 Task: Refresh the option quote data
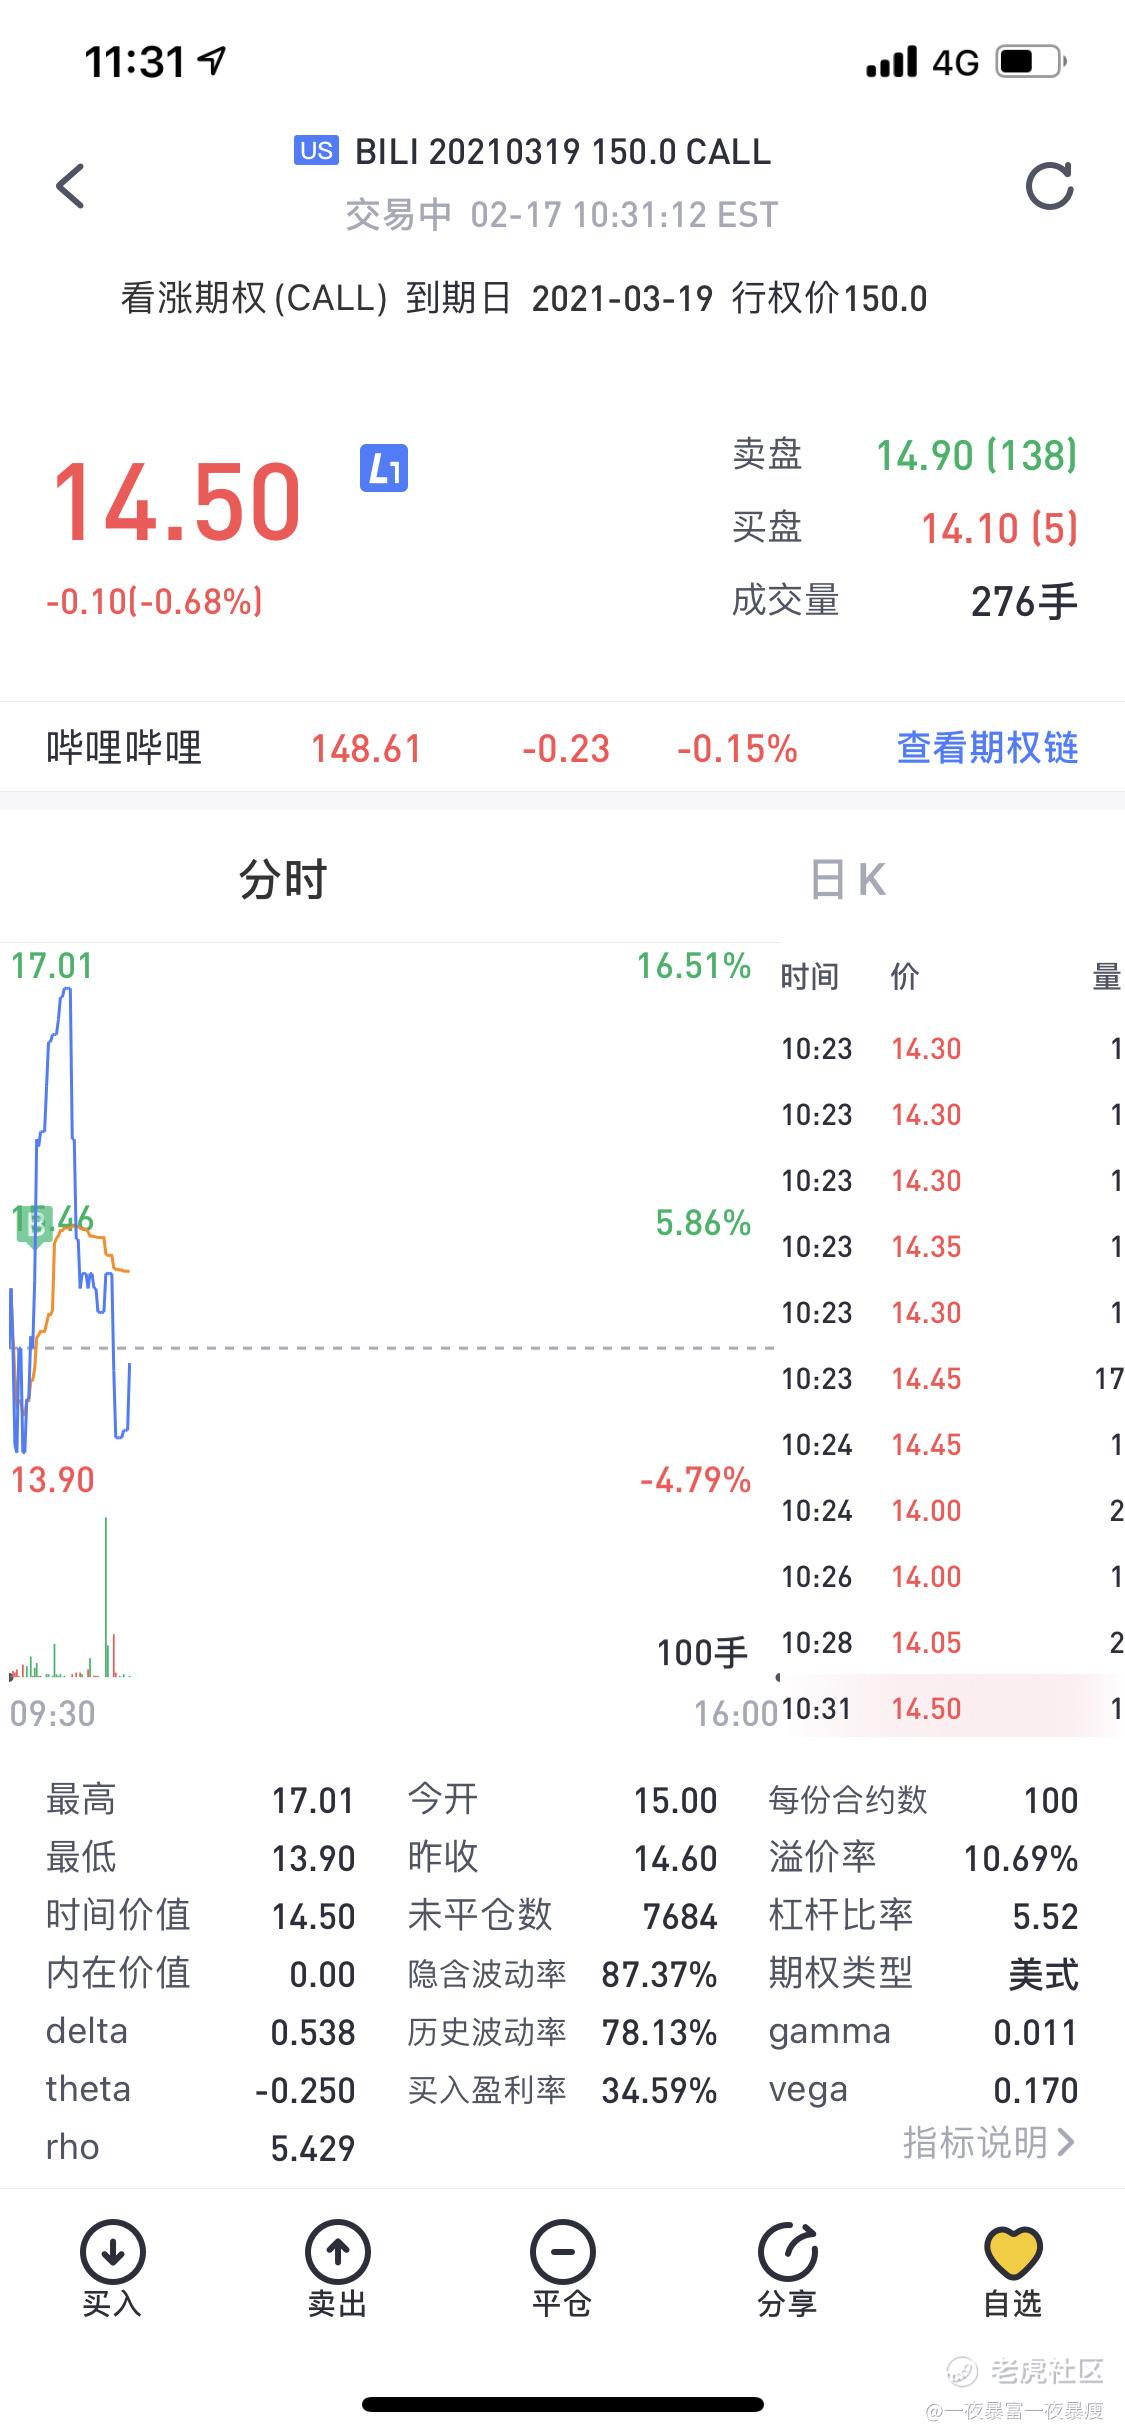tap(1049, 186)
